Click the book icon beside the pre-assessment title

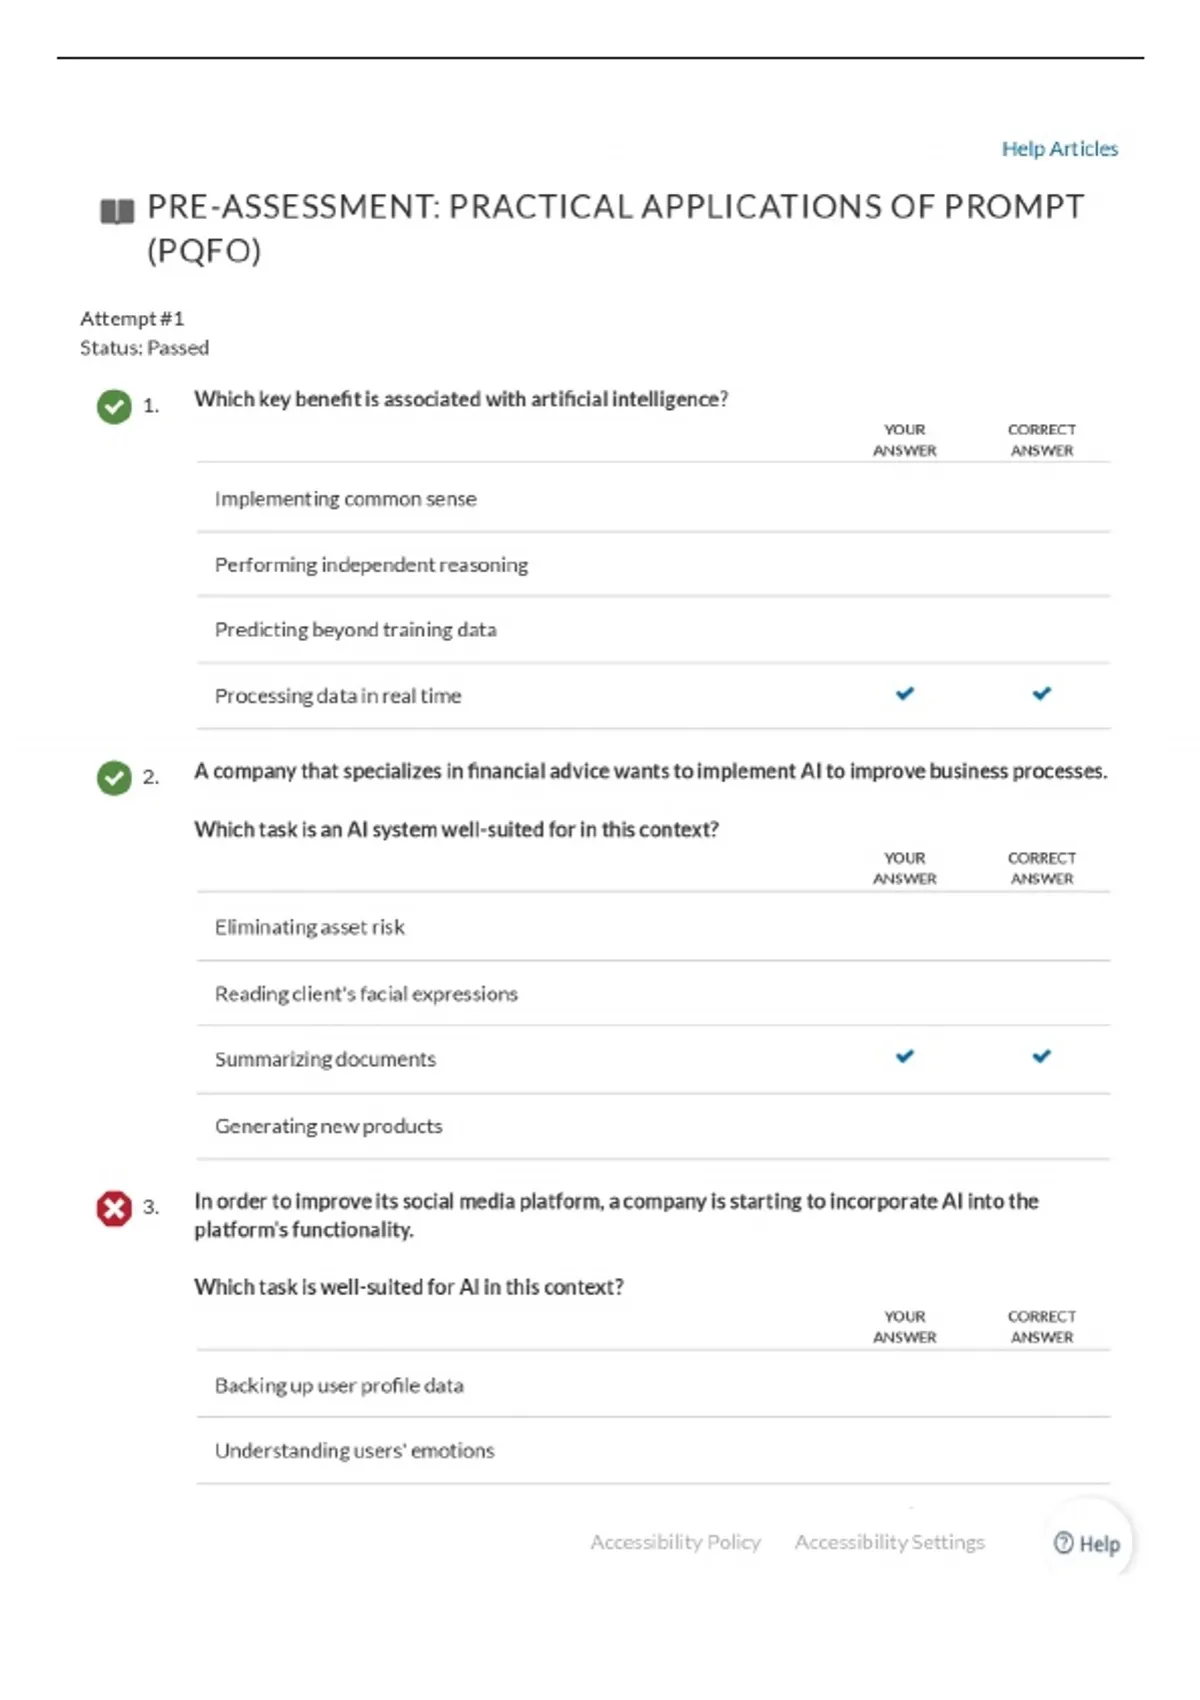pos(117,211)
